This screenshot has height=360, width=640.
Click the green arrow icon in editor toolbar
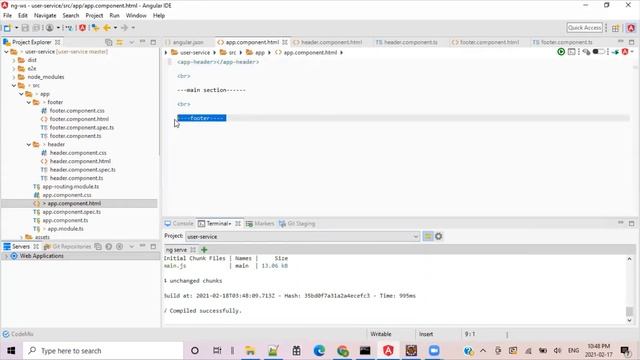pyautogui.click(x=616, y=52)
